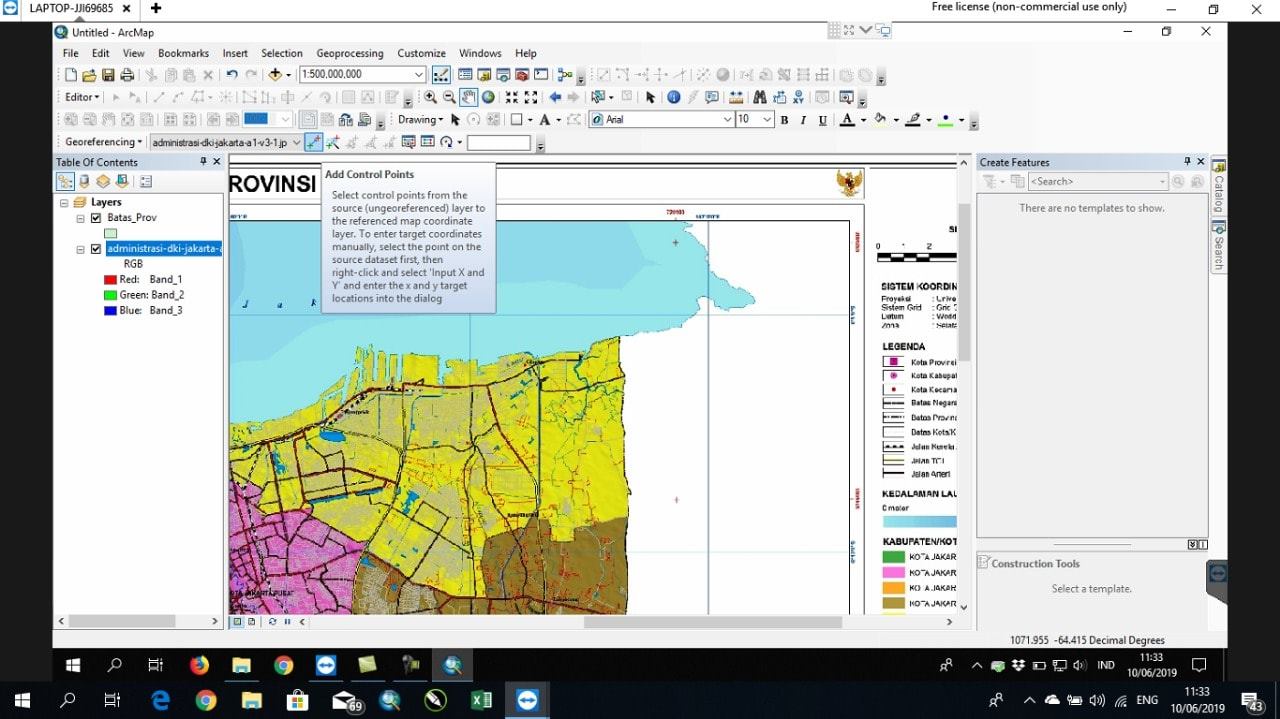Open the Editor Toolbar icon beside scale box
Screen dimensions: 1280x719
441,74
